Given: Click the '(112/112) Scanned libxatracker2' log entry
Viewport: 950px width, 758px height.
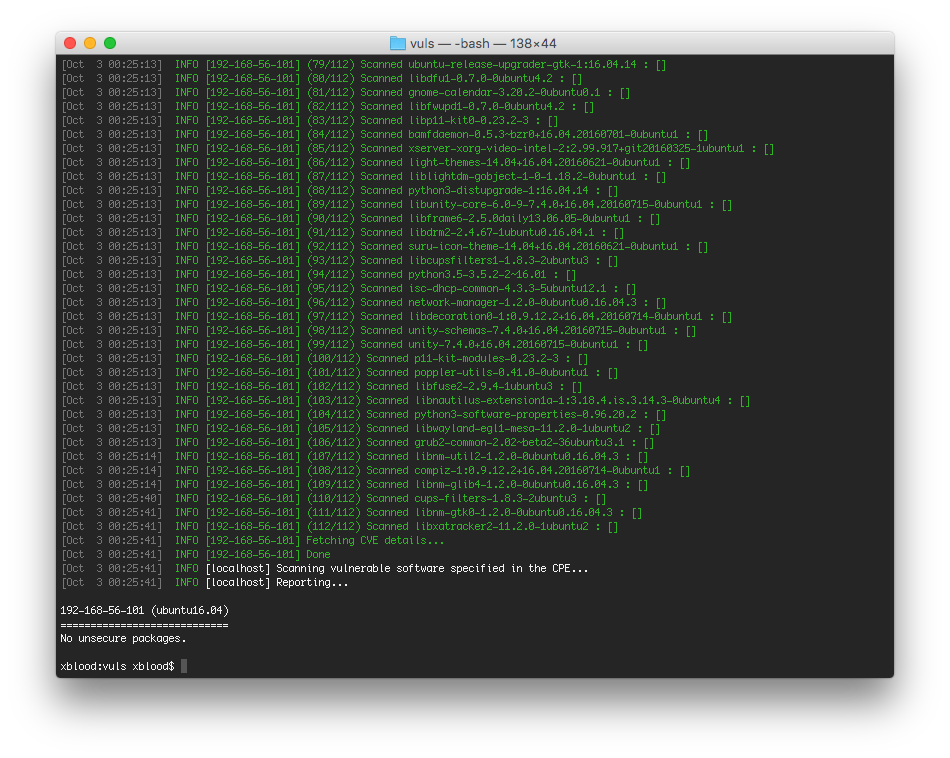Looking at the screenshot, I should pos(340,527).
